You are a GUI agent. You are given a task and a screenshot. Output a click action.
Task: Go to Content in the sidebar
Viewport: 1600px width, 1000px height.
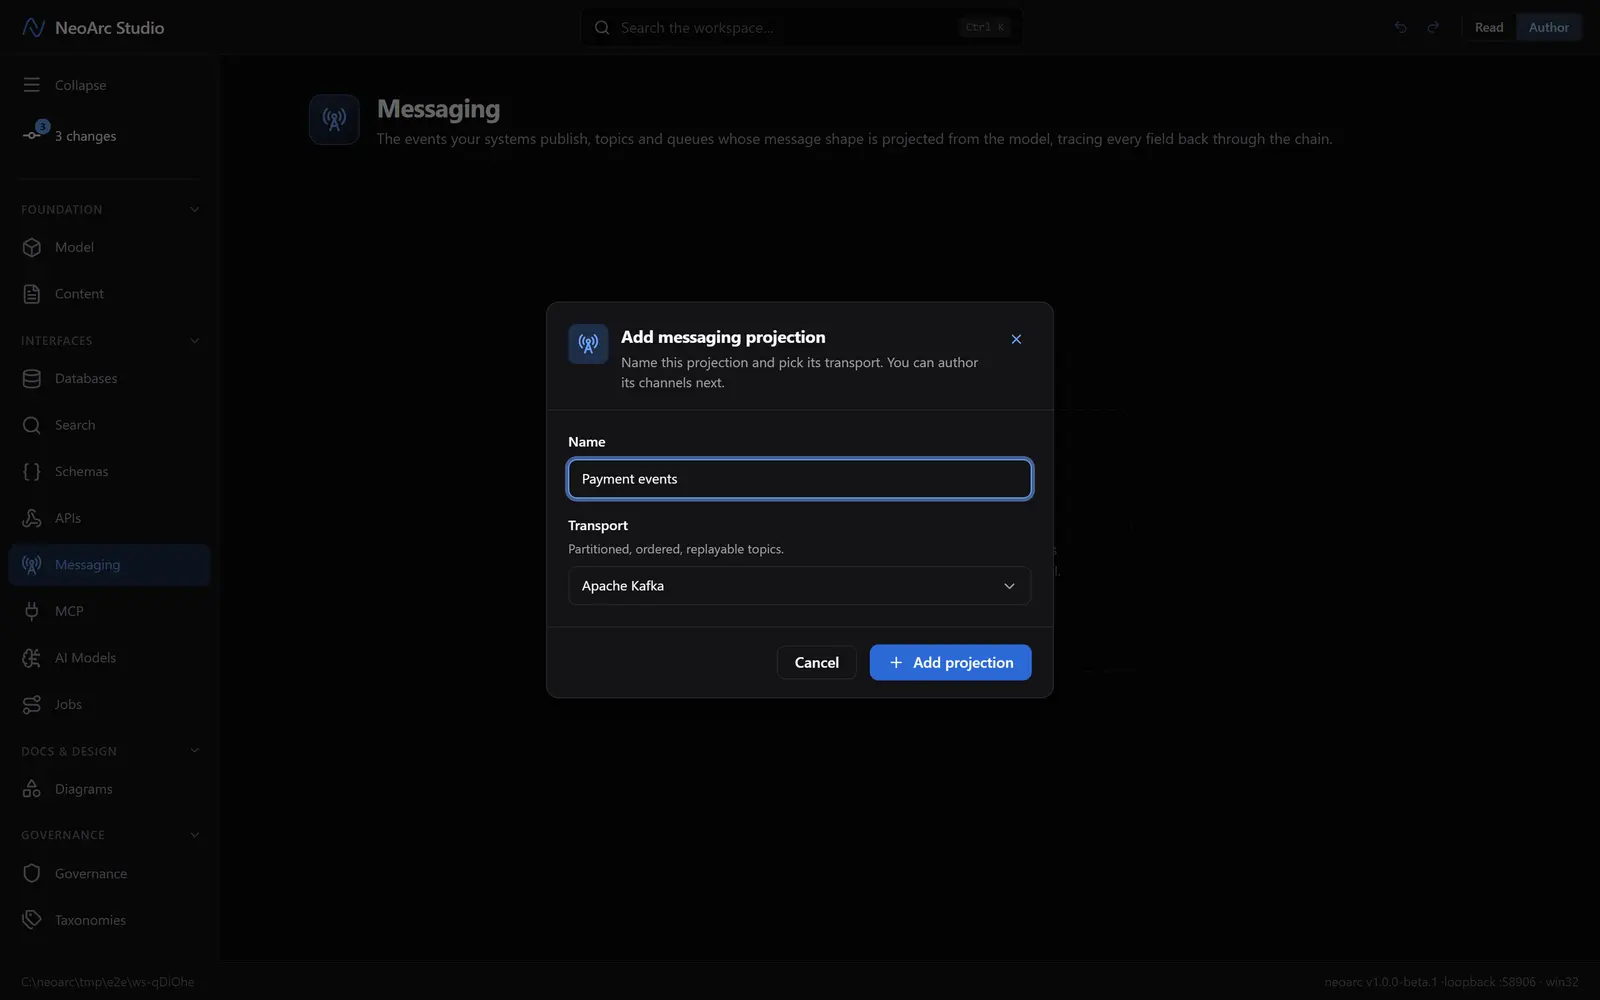pyautogui.click(x=109, y=294)
